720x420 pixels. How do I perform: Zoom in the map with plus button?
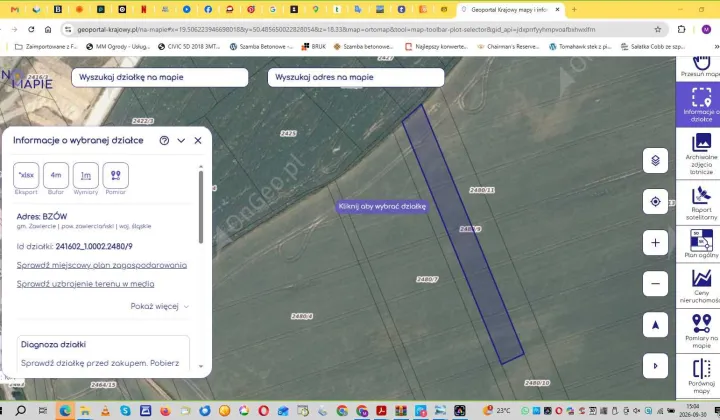pyautogui.click(x=655, y=242)
